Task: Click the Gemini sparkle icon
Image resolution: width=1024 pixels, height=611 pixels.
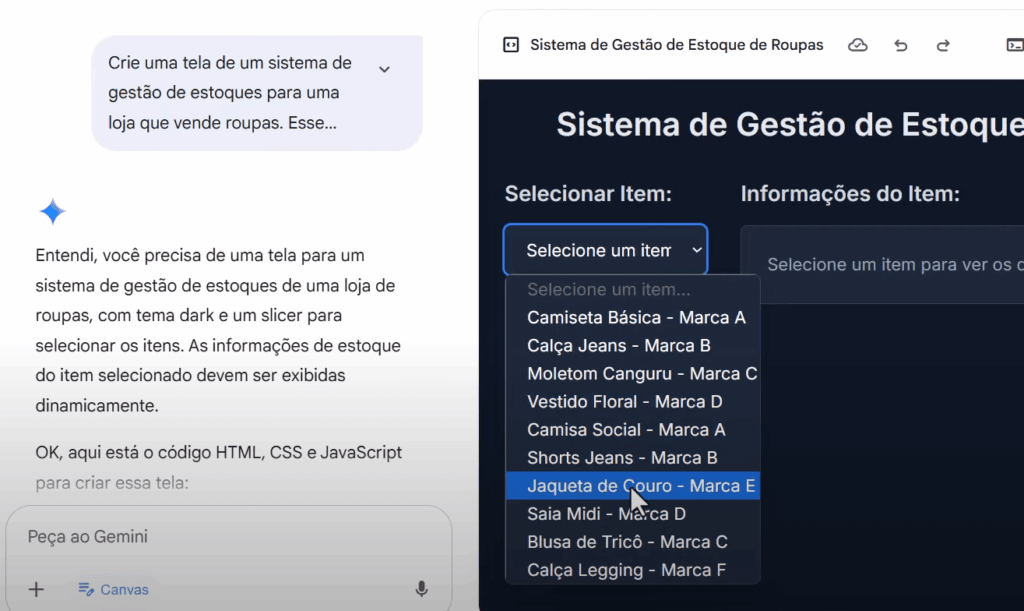Action: (x=52, y=212)
